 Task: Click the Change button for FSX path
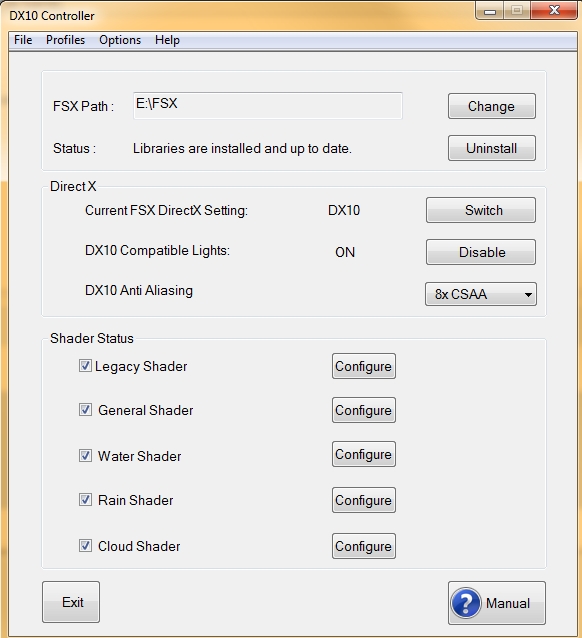(492, 106)
